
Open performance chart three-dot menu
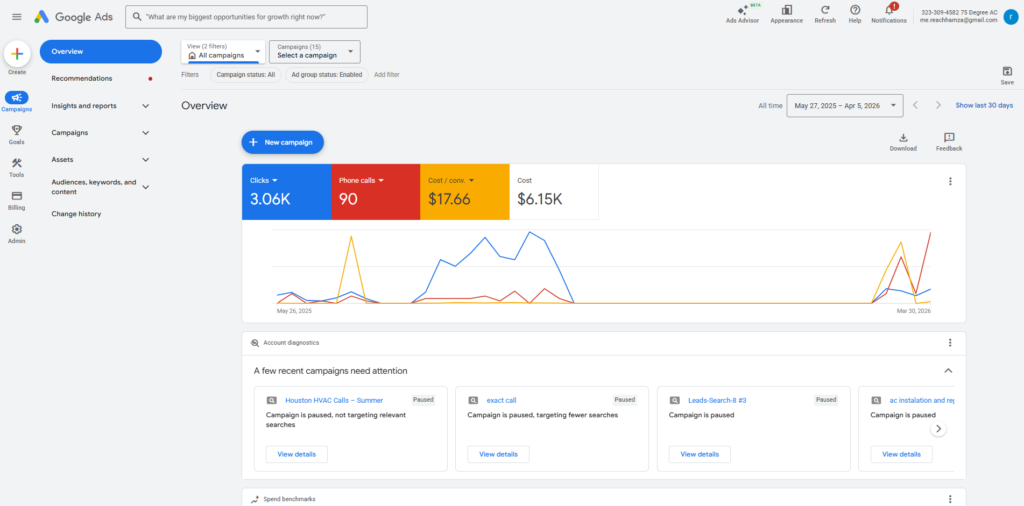click(x=950, y=182)
